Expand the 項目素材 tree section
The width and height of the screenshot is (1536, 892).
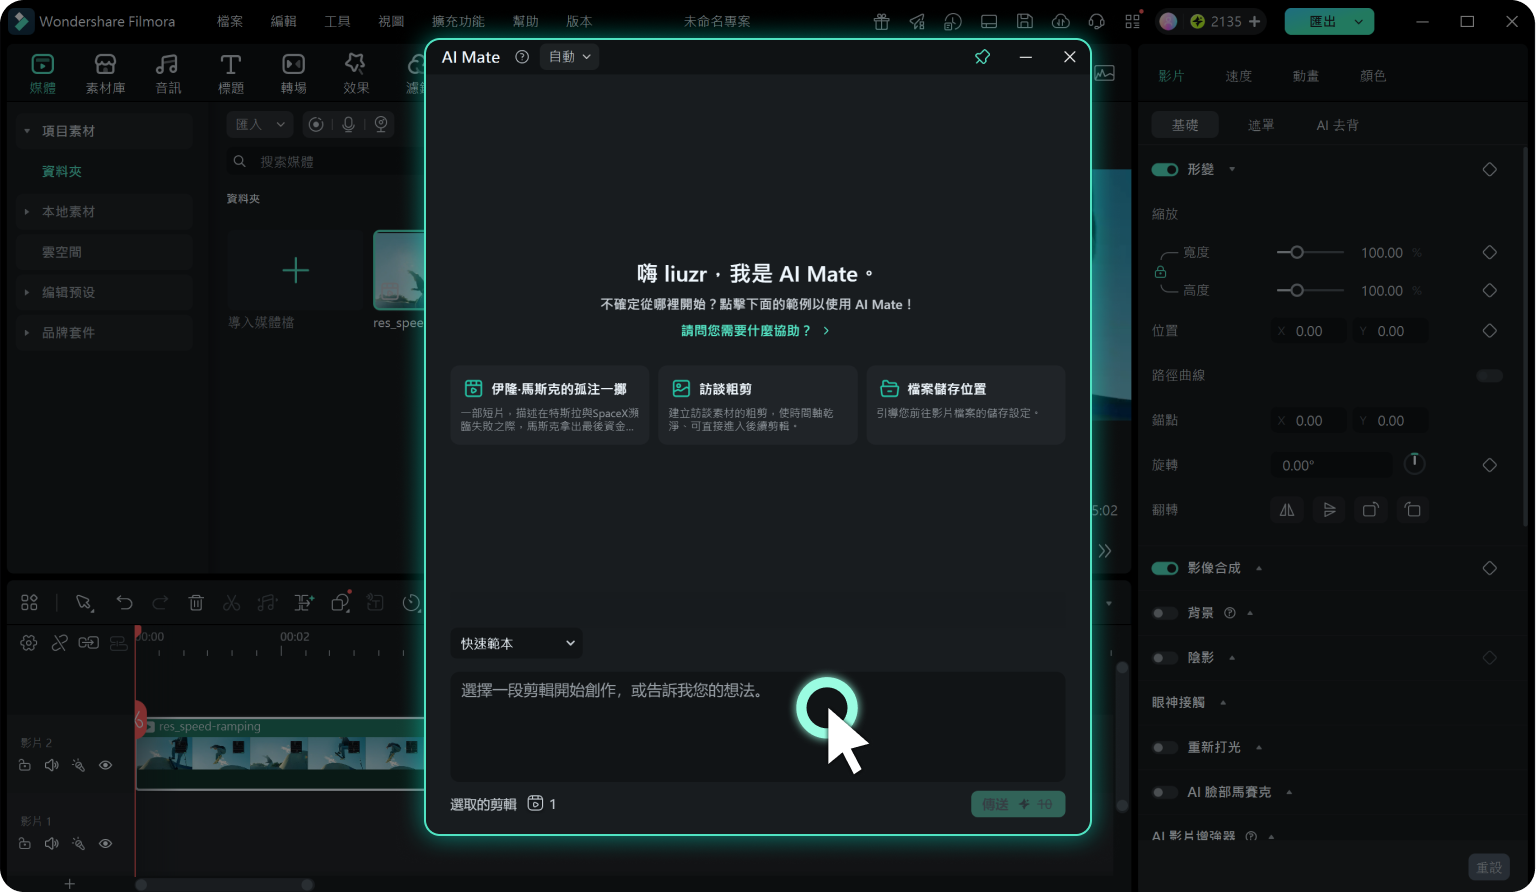[x=27, y=131]
